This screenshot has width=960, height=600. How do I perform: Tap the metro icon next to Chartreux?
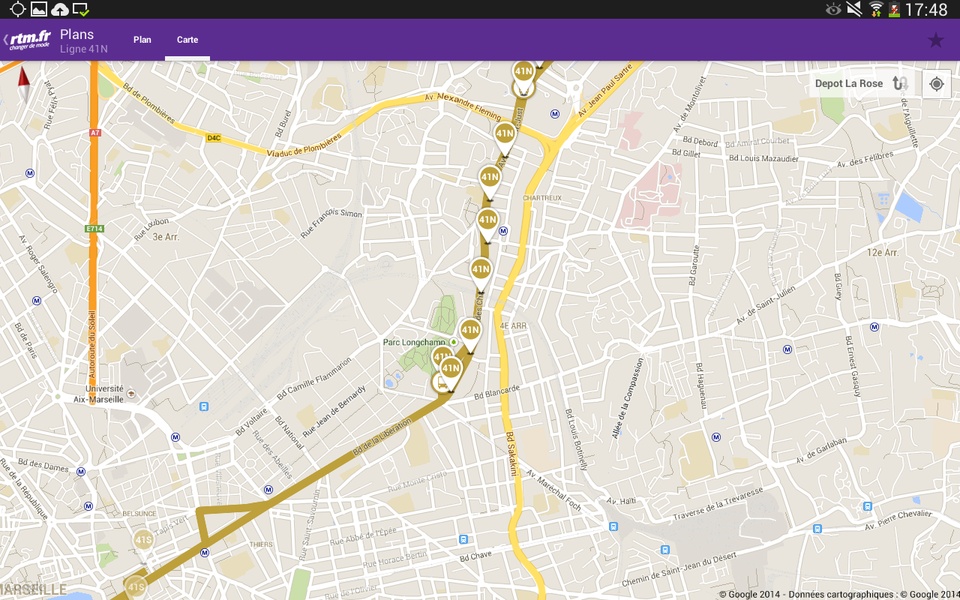point(503,231)
